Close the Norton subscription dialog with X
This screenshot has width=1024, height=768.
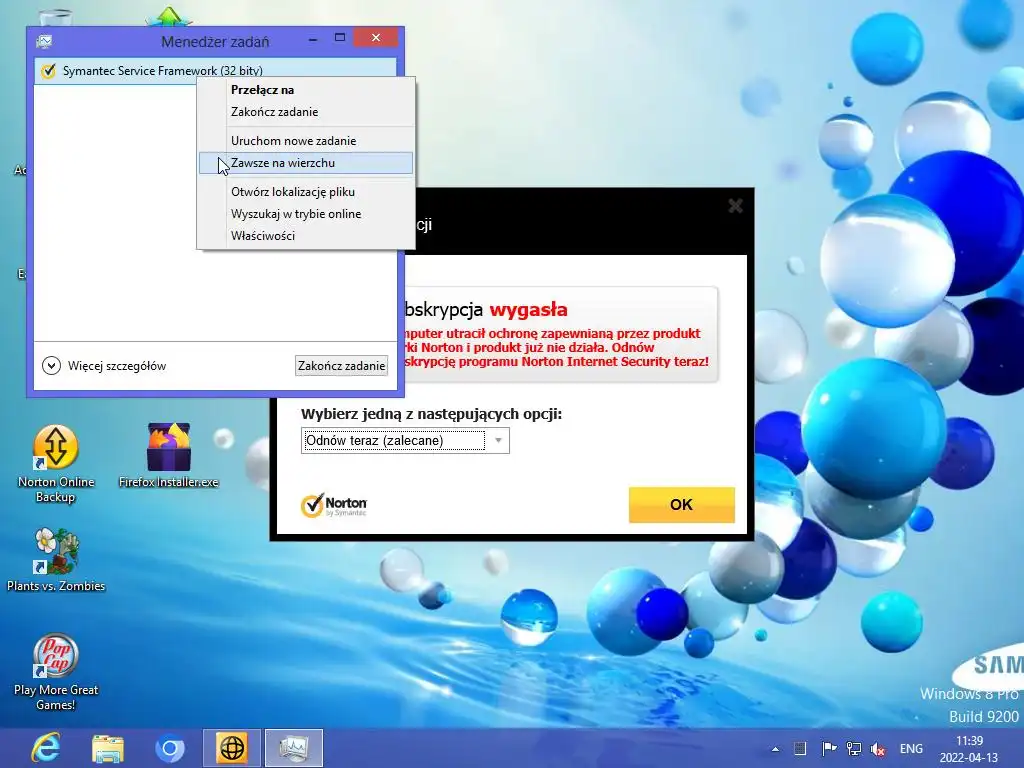[735, 206]
